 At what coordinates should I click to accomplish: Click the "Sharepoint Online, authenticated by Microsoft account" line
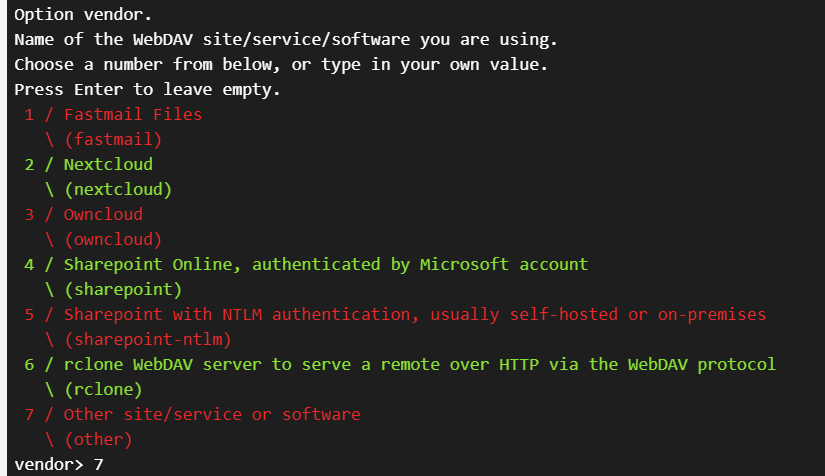325,264
